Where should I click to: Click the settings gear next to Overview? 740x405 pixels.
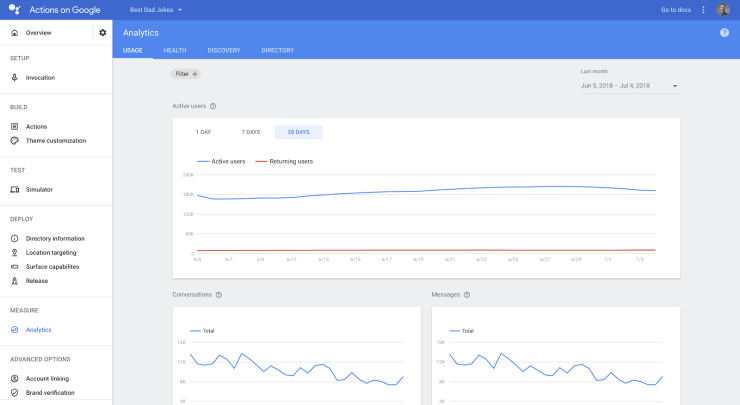point(102,33)
